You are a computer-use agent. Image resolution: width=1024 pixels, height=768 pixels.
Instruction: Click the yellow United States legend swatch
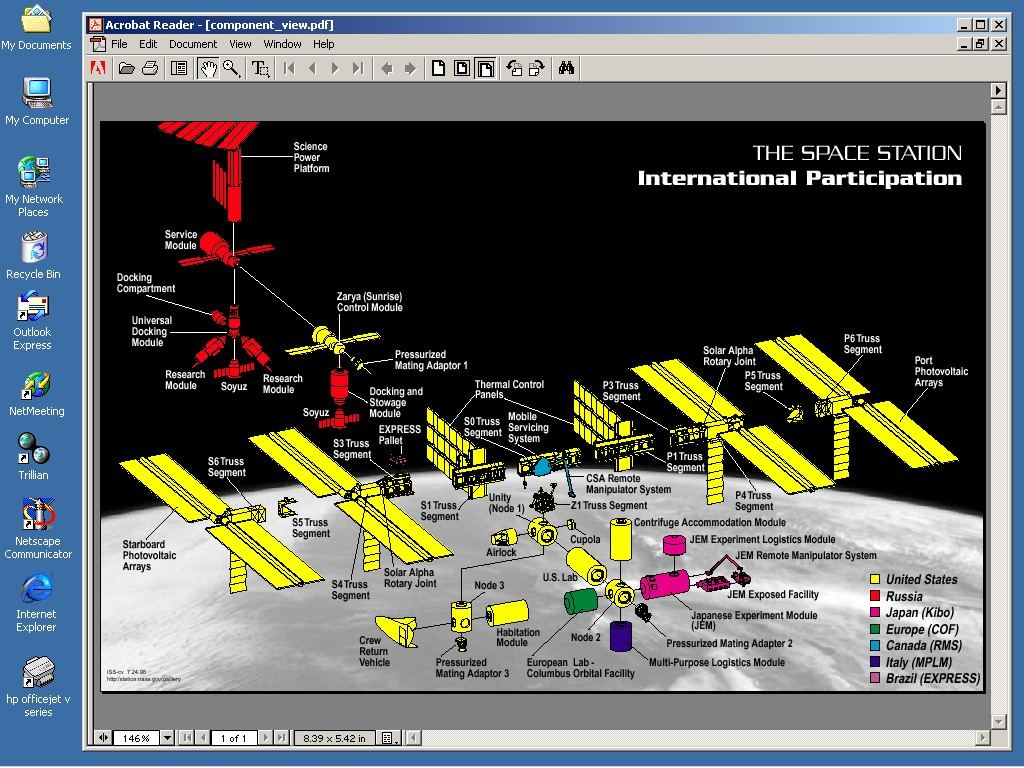click(x=875, y=579)
